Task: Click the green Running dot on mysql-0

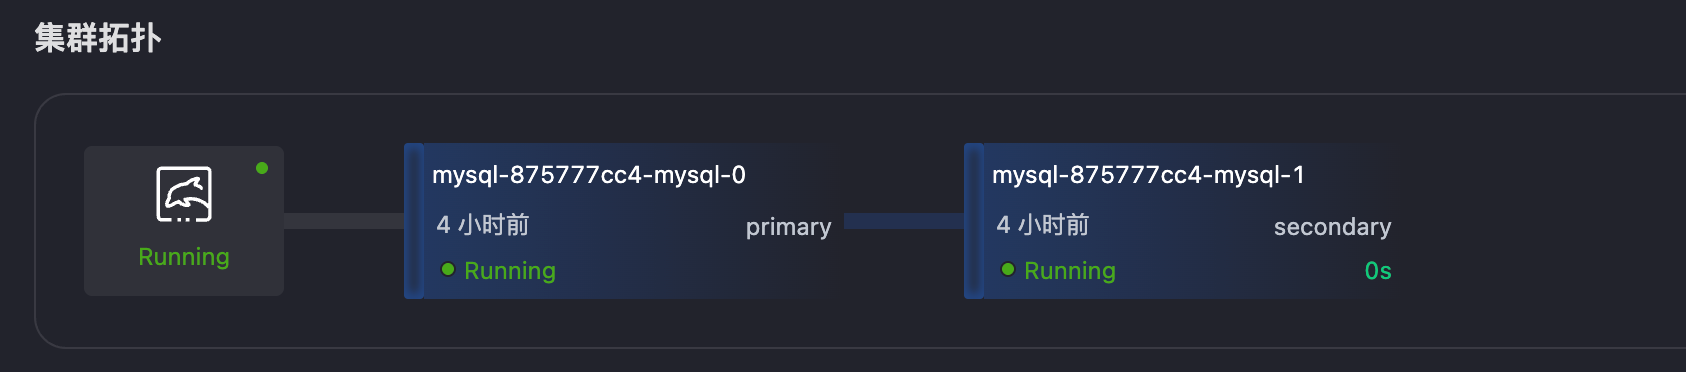Action: click(448, 269)
